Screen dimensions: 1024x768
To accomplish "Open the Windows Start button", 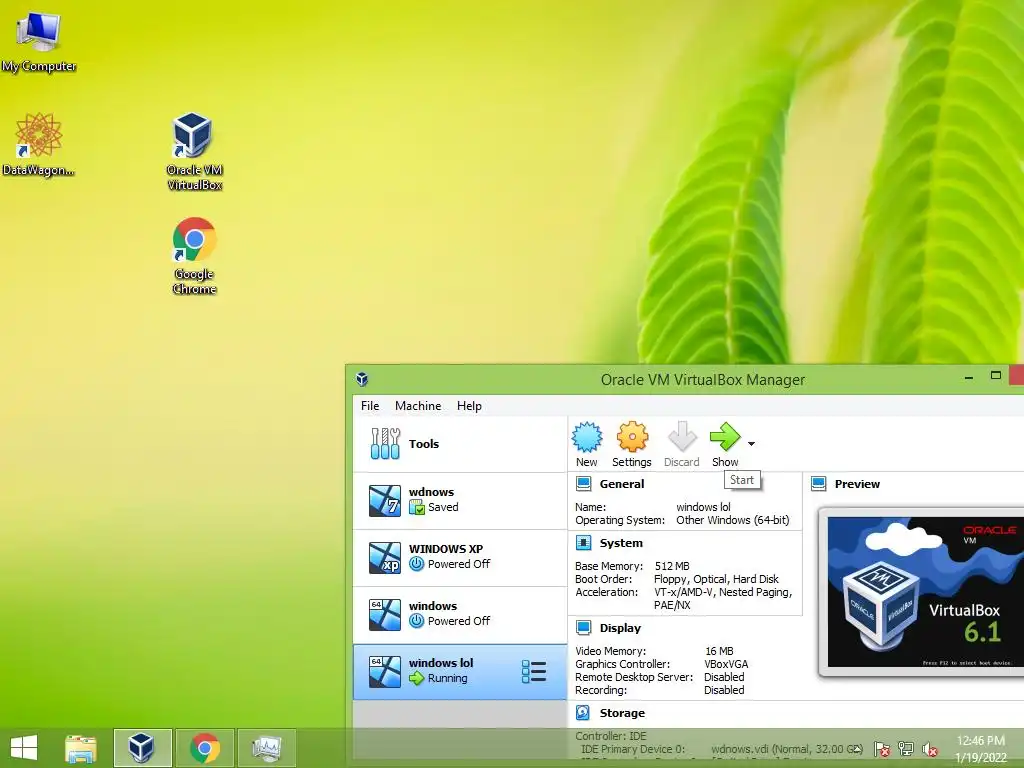I will [24, 747].
